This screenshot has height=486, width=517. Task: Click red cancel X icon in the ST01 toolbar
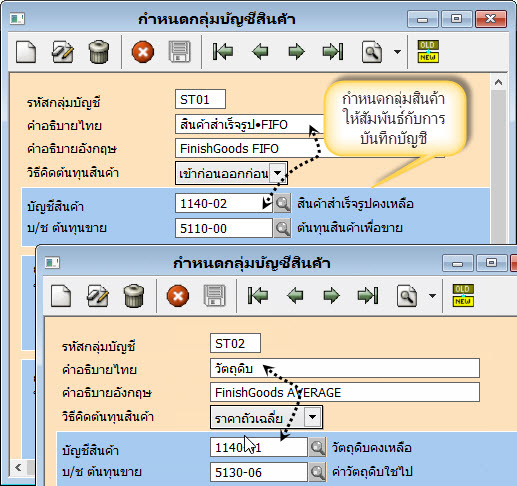pyautogui.click(x=143, y=52)
